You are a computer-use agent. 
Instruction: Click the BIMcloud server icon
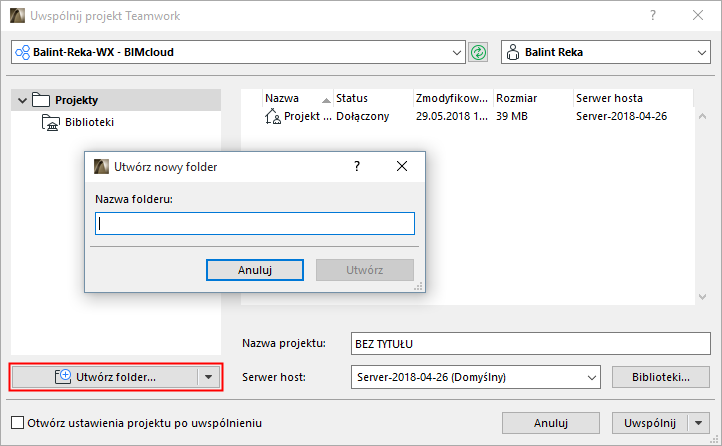click(x=23, y=52)
